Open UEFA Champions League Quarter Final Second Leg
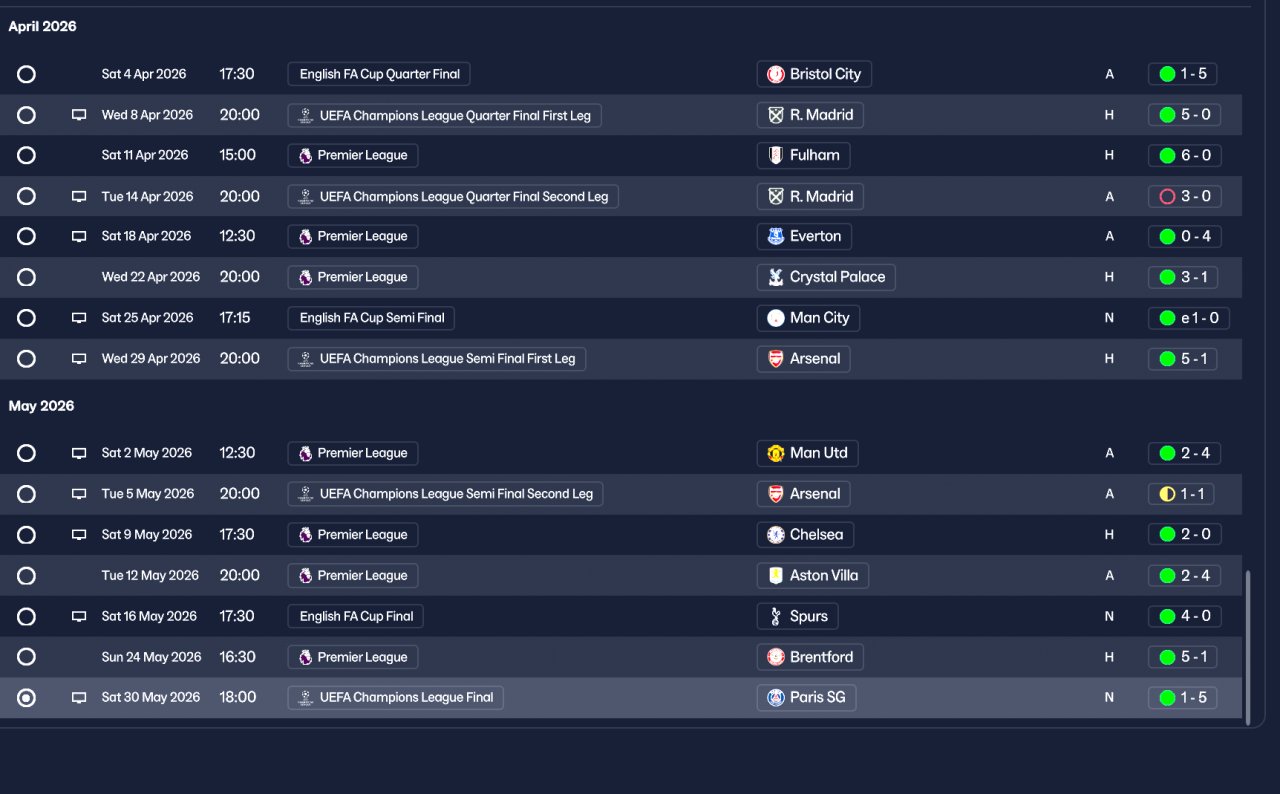1280x794 pixels. [453, 197]
